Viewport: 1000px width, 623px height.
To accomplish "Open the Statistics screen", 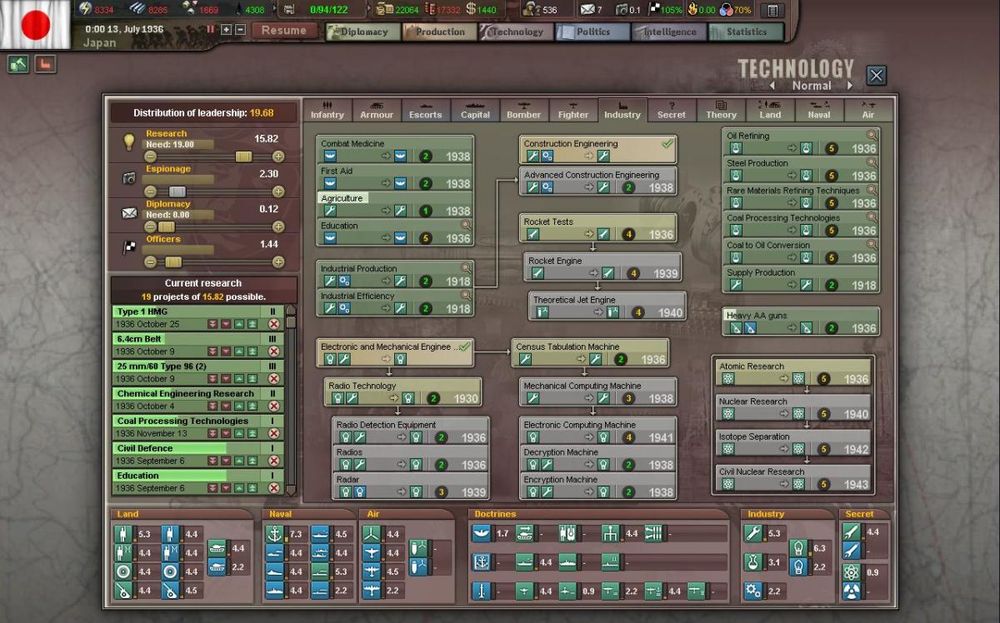I will 746,31.
